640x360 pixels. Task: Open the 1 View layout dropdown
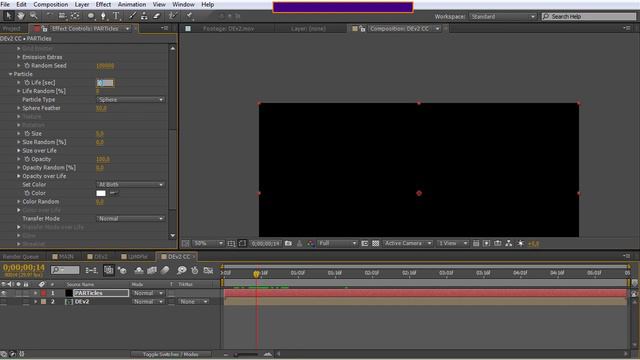[453, 243]
